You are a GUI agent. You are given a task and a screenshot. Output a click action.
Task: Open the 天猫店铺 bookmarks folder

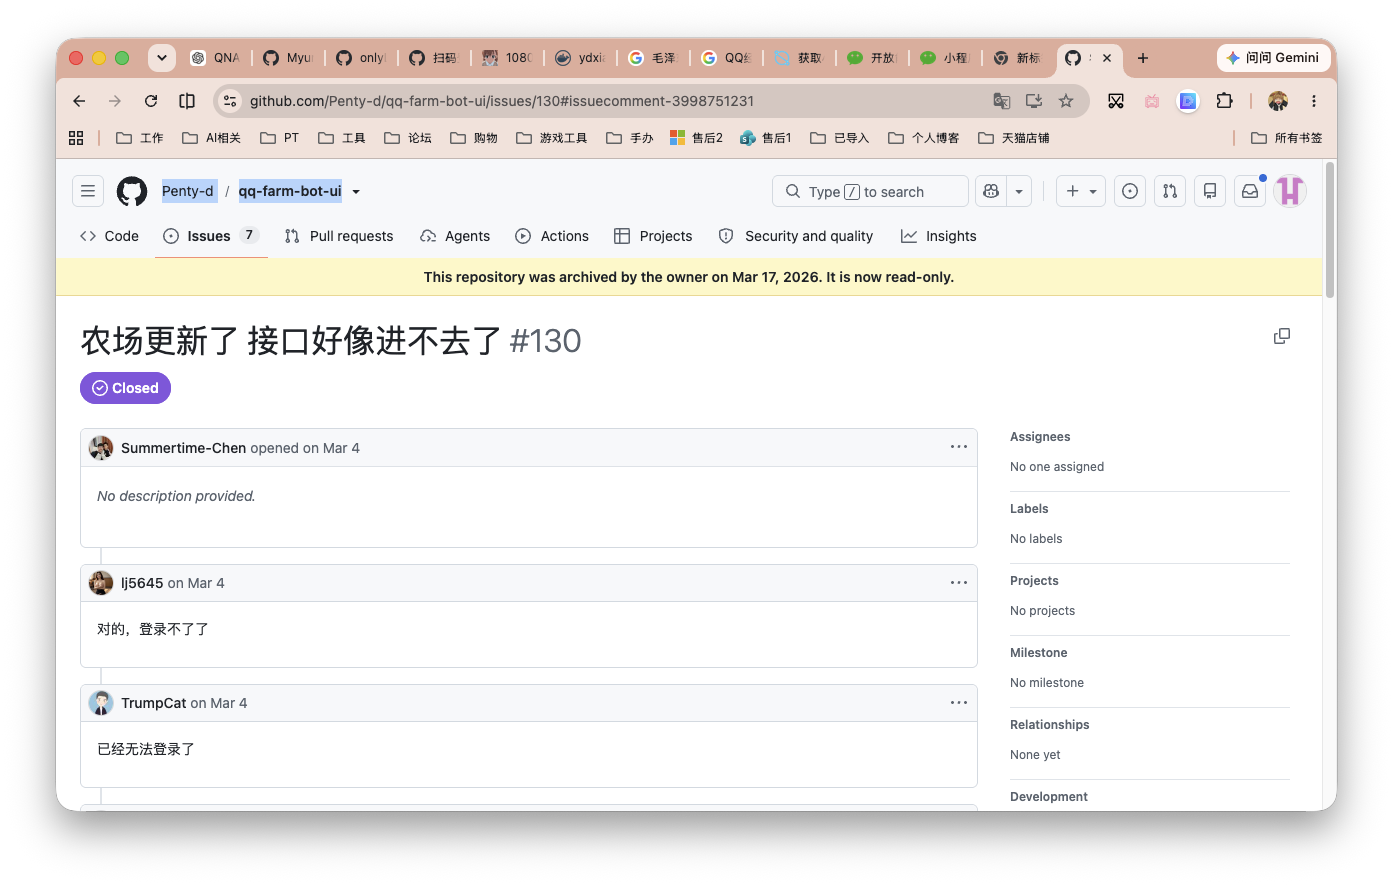(x=1014, y=138)
